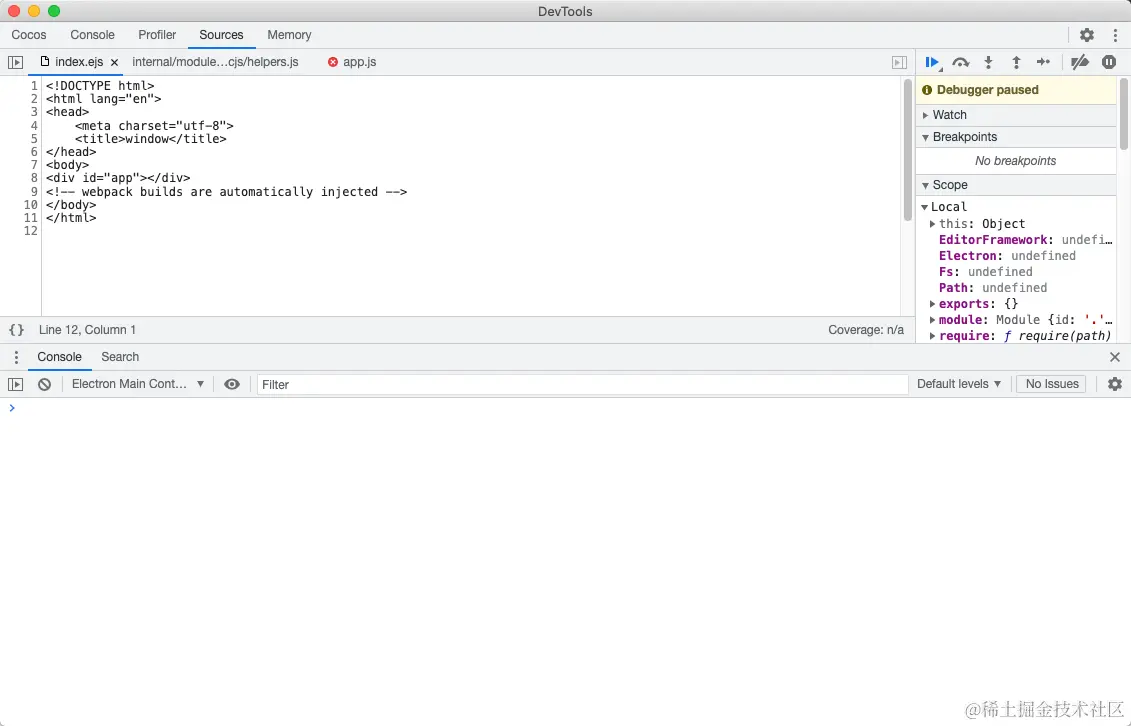Click line number 1 in gutter
Viewport: 1131px width, 726px height.
click(x=33, y=85)
